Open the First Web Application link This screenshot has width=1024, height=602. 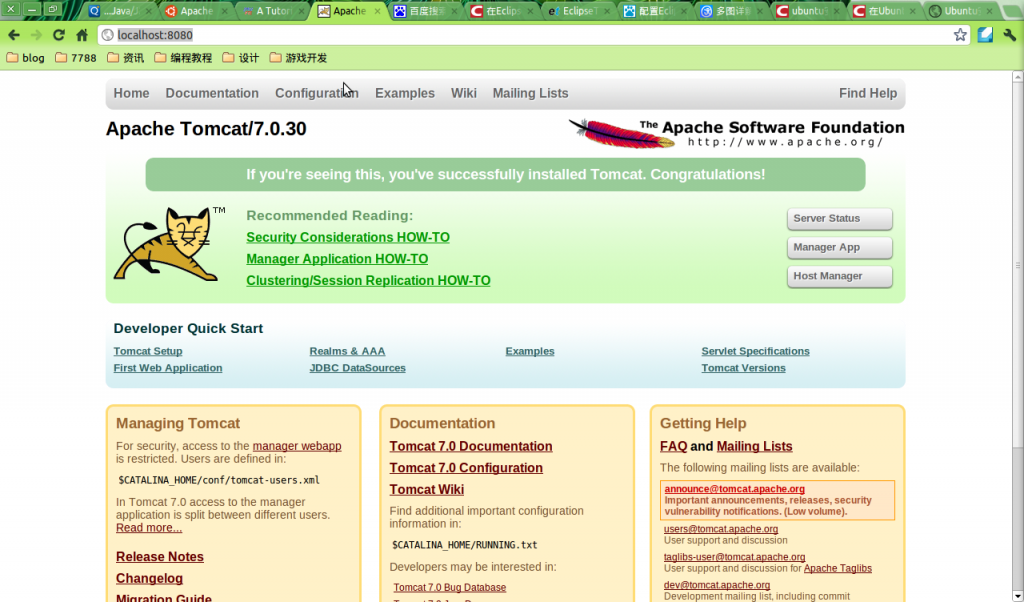pos(168,368)
